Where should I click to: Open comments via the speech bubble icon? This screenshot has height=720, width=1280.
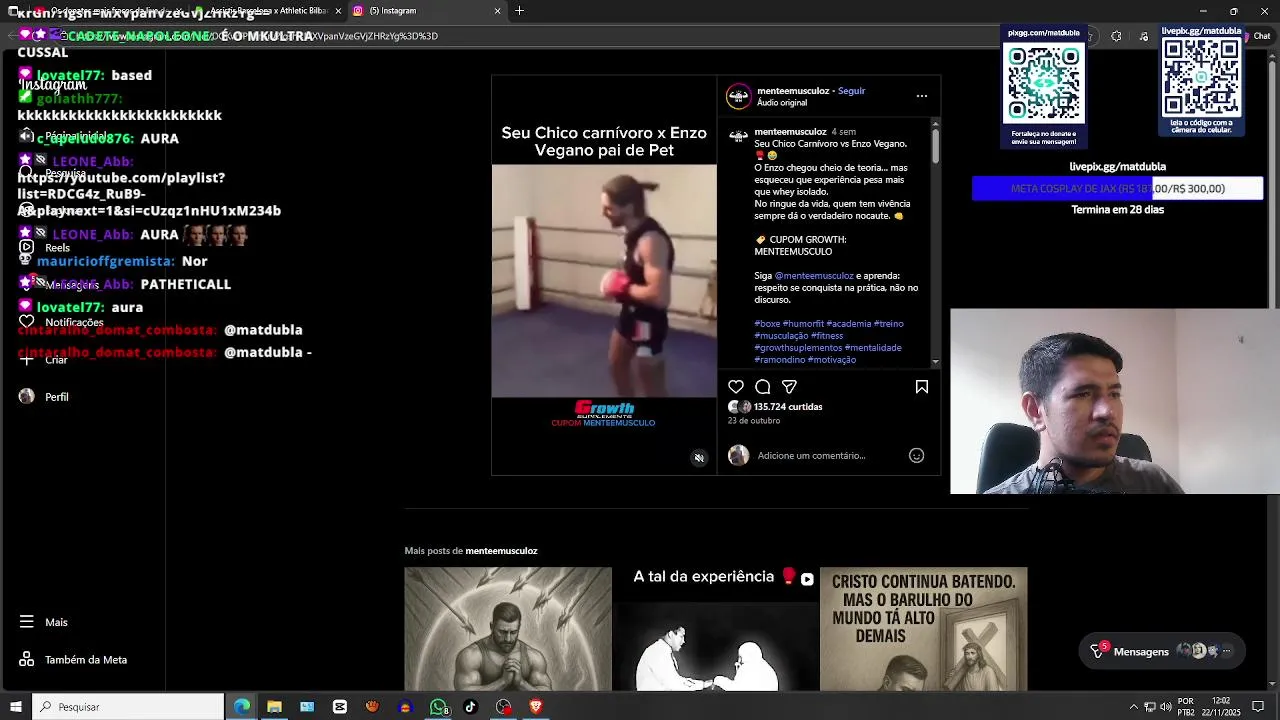pyautogui.click(x=763, y=387)
